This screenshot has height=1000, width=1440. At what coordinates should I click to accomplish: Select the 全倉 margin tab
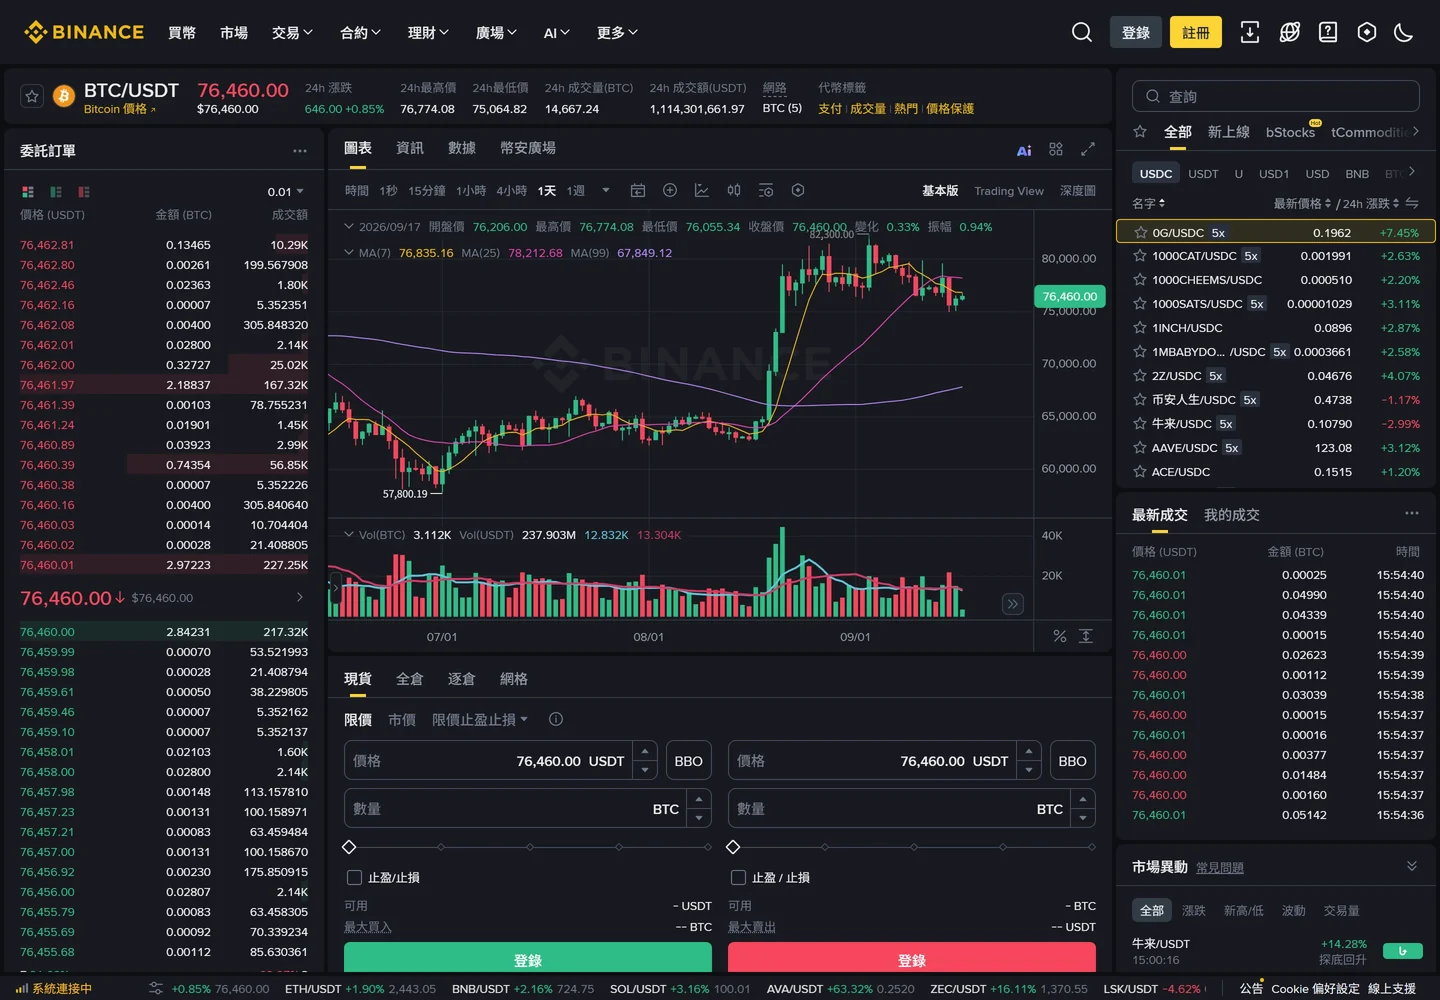click(410, 679)
